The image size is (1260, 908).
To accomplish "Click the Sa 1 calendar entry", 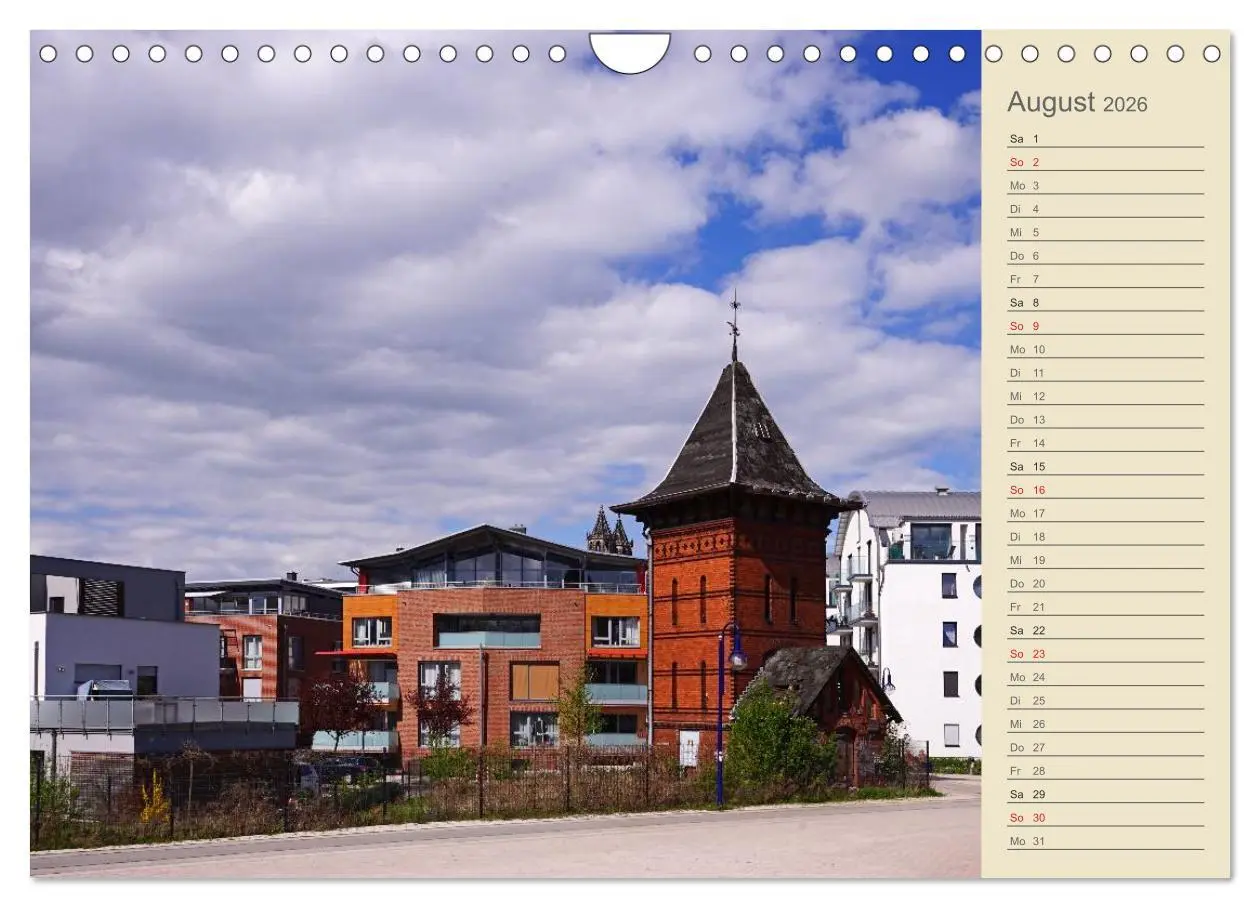I will coord(1025,137).
